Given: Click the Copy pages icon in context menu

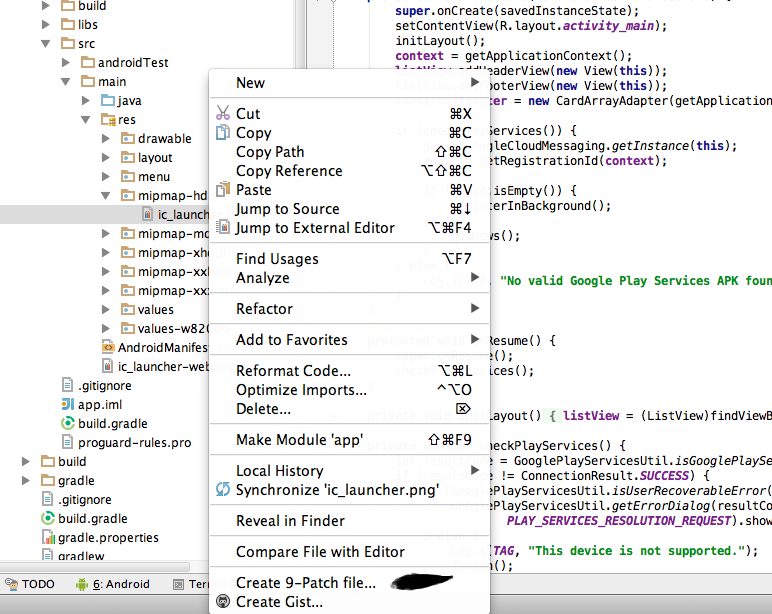Looking at the screenshot, I should point(223,132).
